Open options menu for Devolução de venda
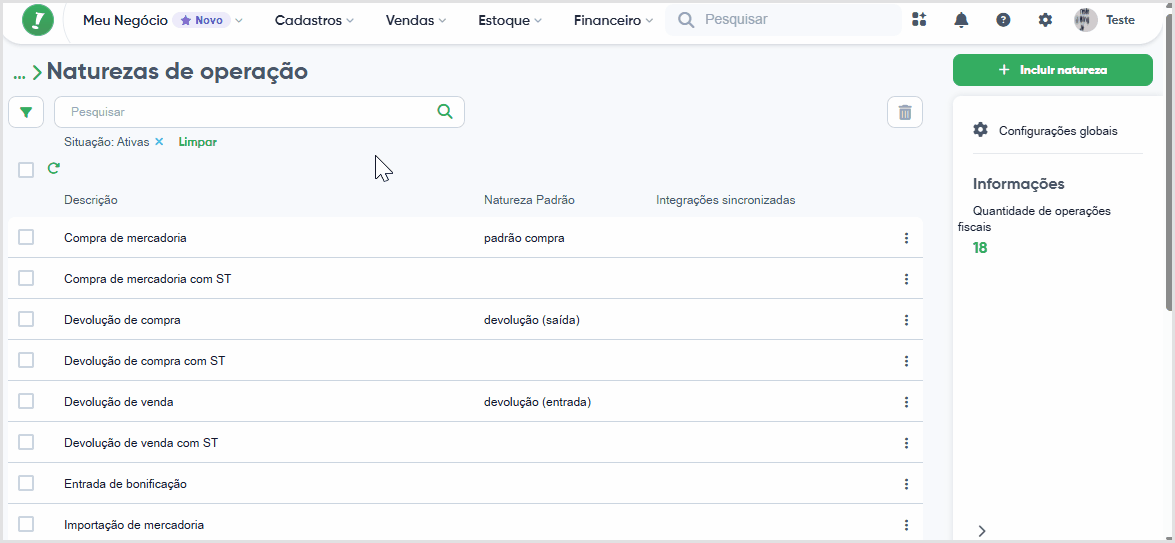Image resolution: width=1175 pixels, height=543 pixels. pyautogui.click(x=906, y=402)
